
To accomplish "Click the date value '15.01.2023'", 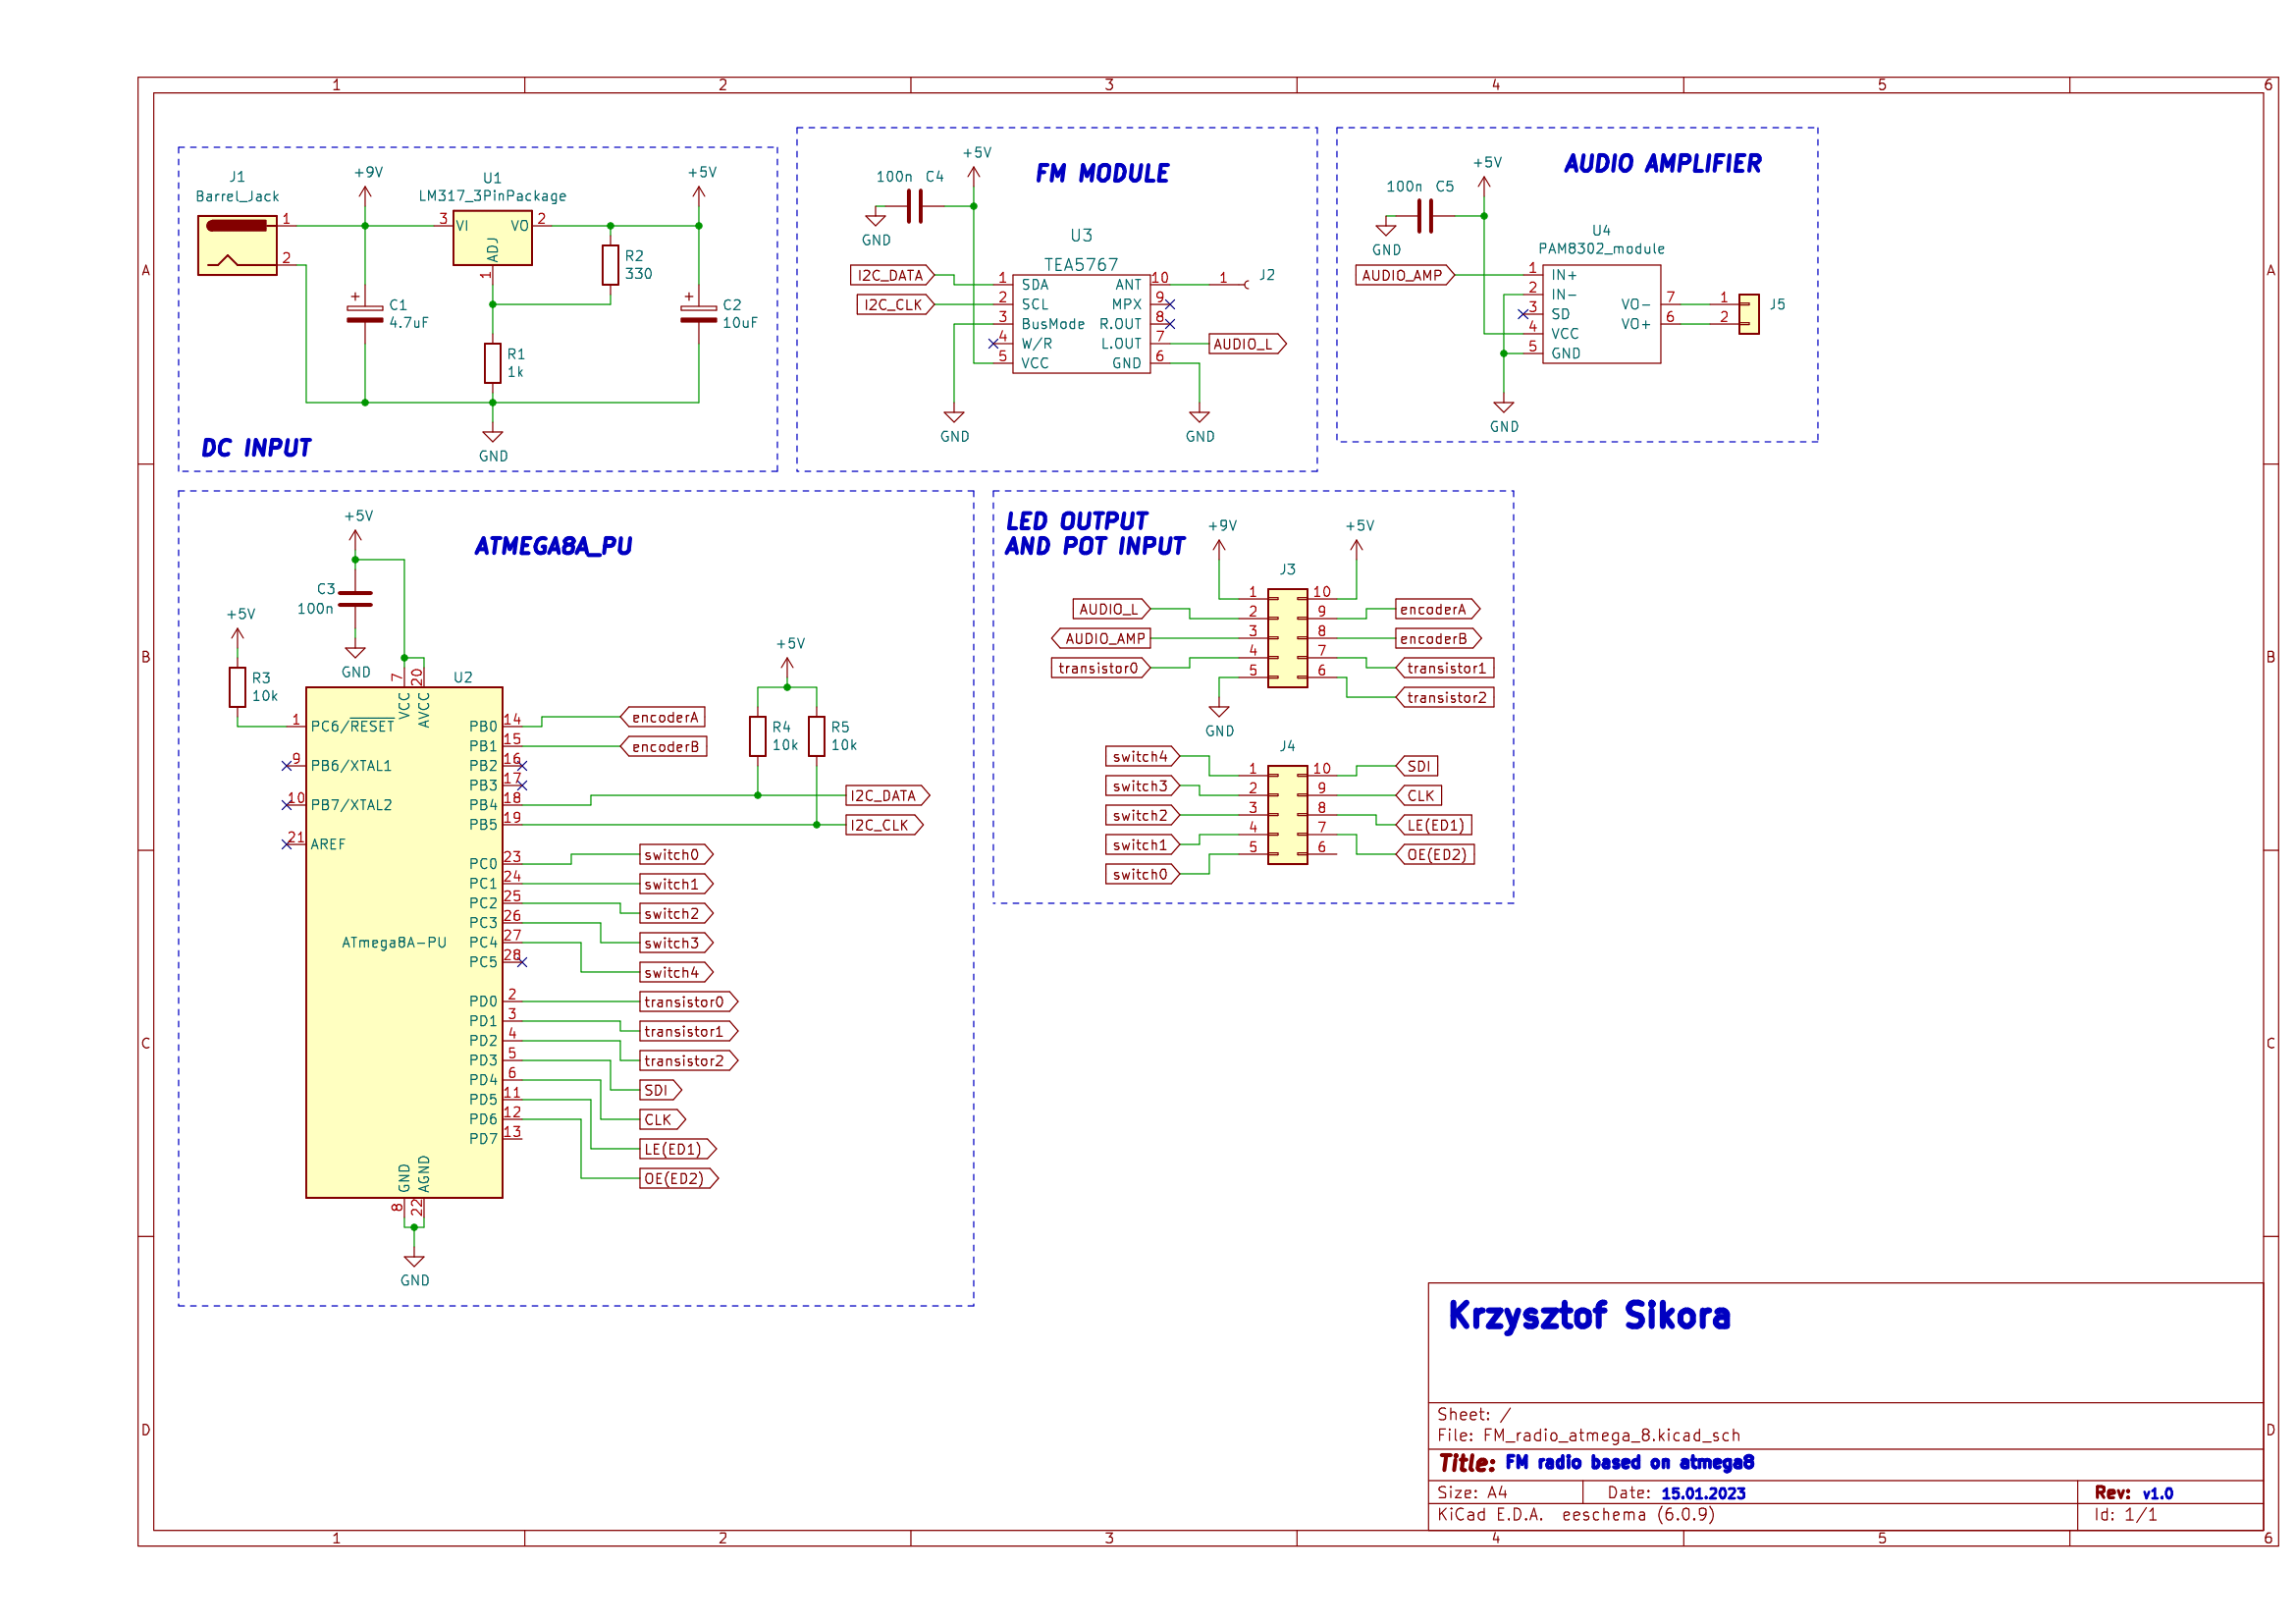I will point(1703,1493).
